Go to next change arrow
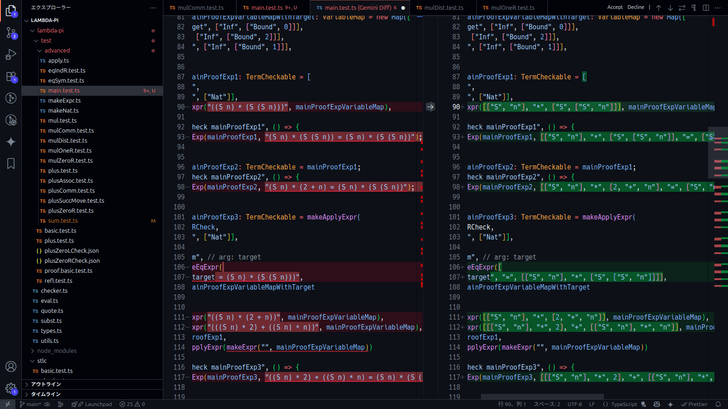Screen dimensions: 728x409 pos(670,7)
